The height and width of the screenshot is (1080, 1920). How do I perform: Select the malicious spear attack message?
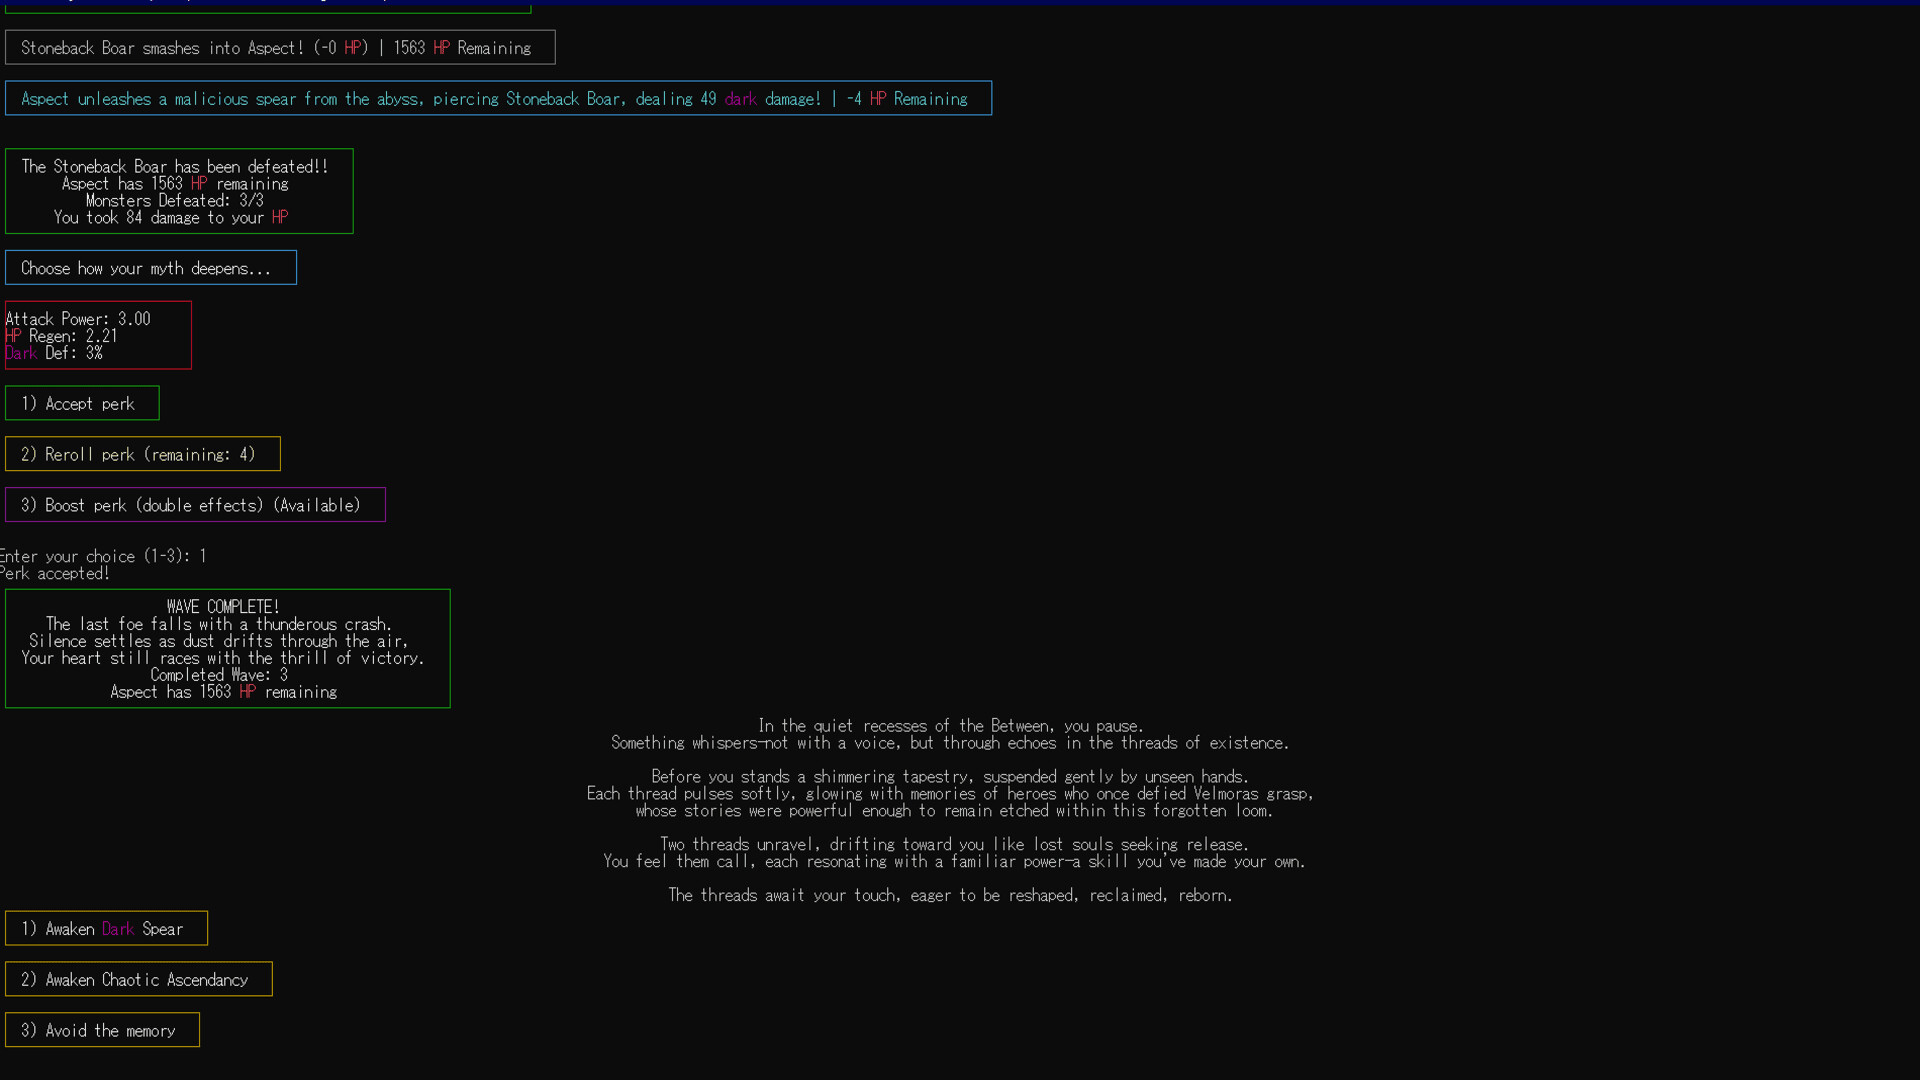tap(497, 98)
